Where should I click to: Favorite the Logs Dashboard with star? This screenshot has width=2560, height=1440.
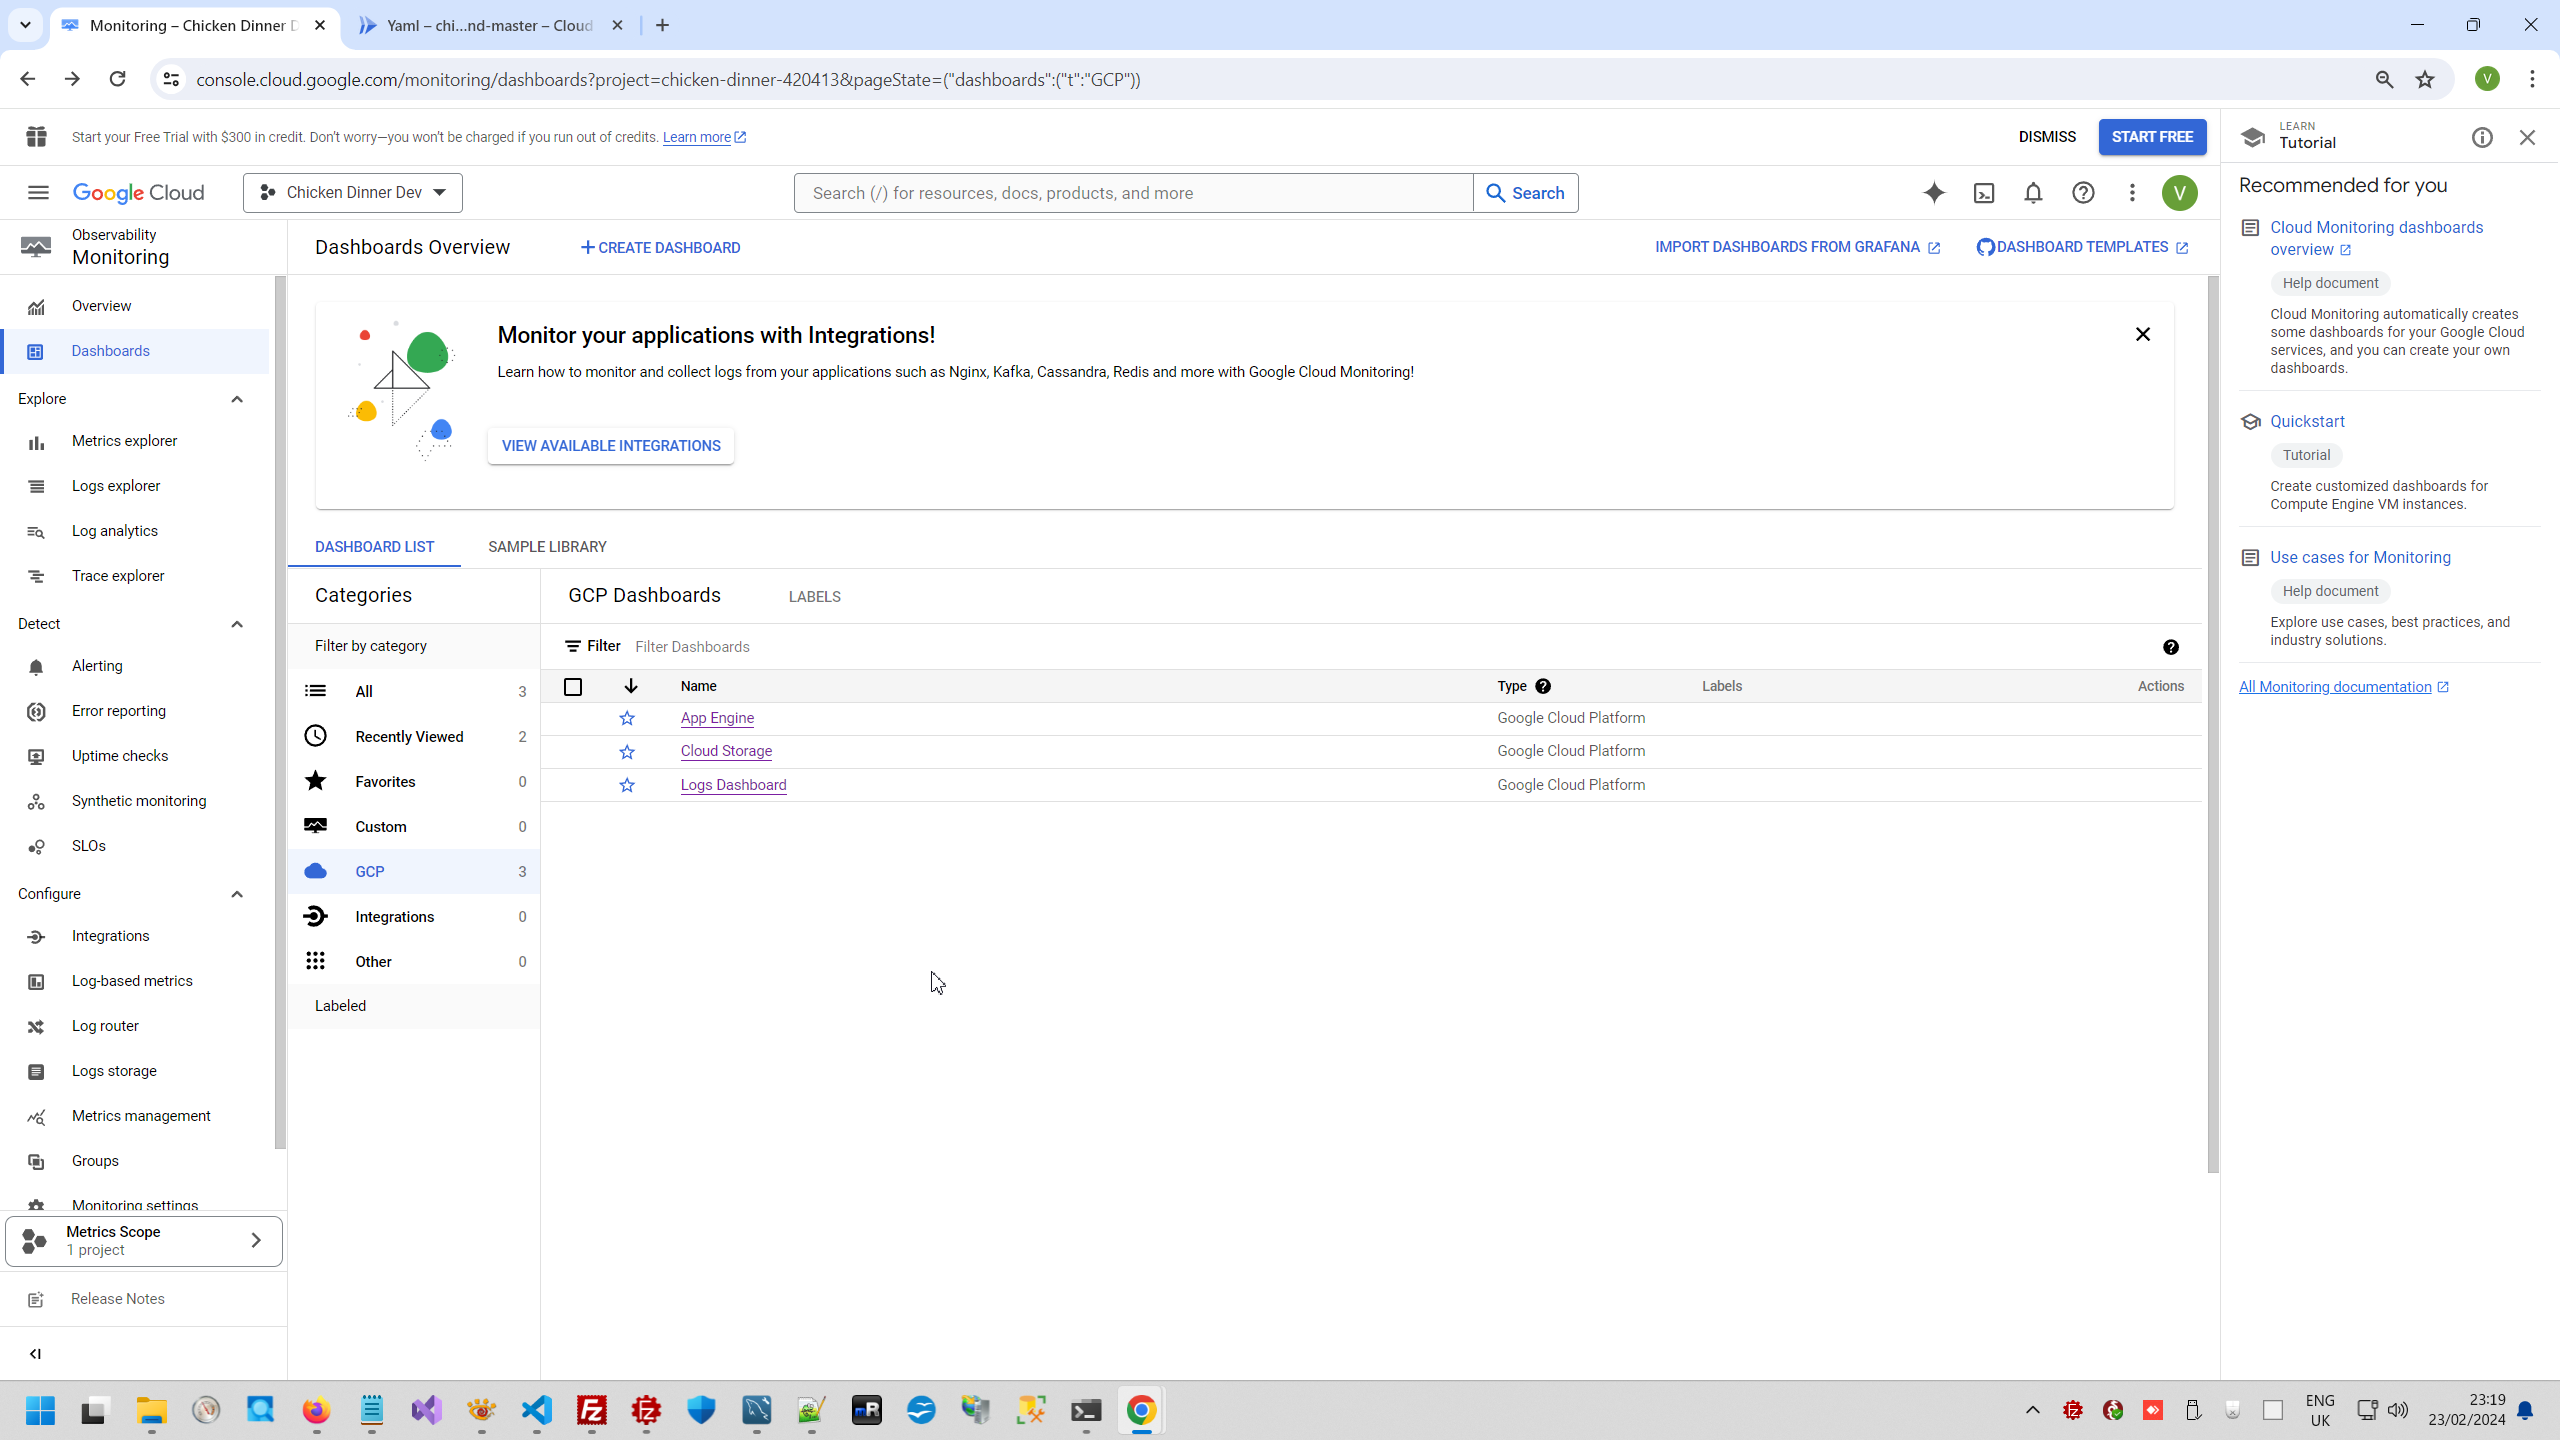coord(627,785)
